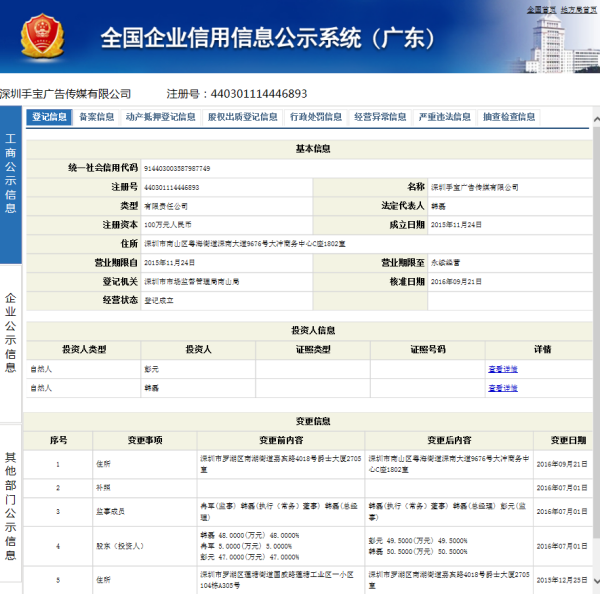Click the 变更事项 column header
600x594 pixels.
point(145,440)
